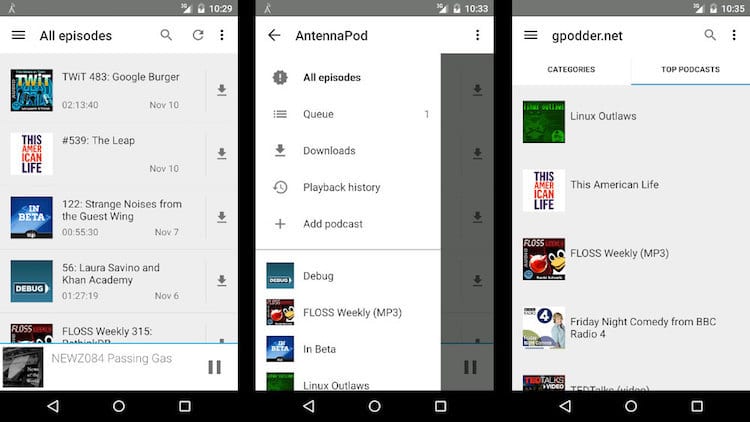Screen dimensions: 750x422
Task: Download episode TWiT 483: Google Burger
Action: point(221,90)
